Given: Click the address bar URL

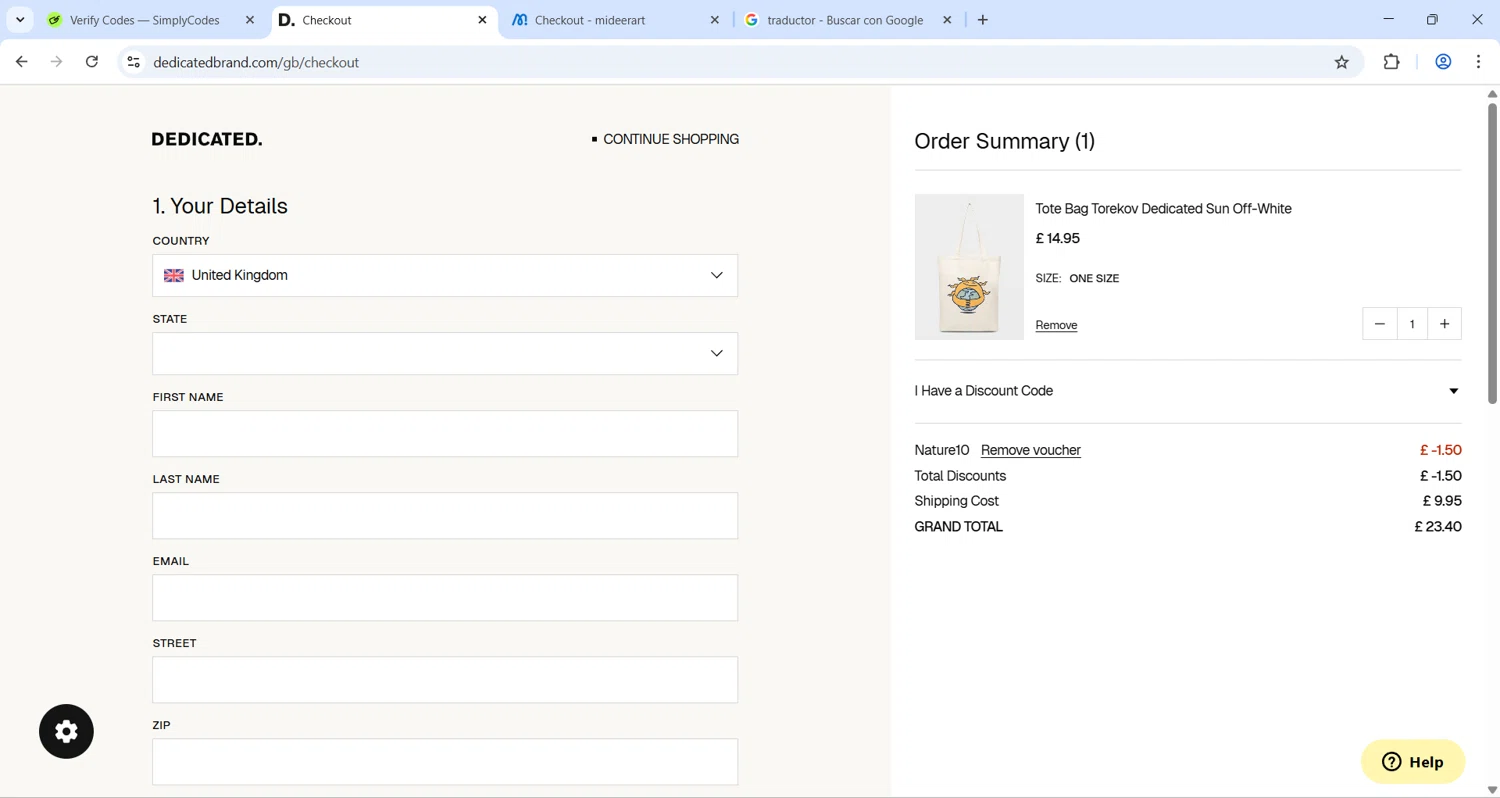Looking at the screenshot, I should 256,62.
